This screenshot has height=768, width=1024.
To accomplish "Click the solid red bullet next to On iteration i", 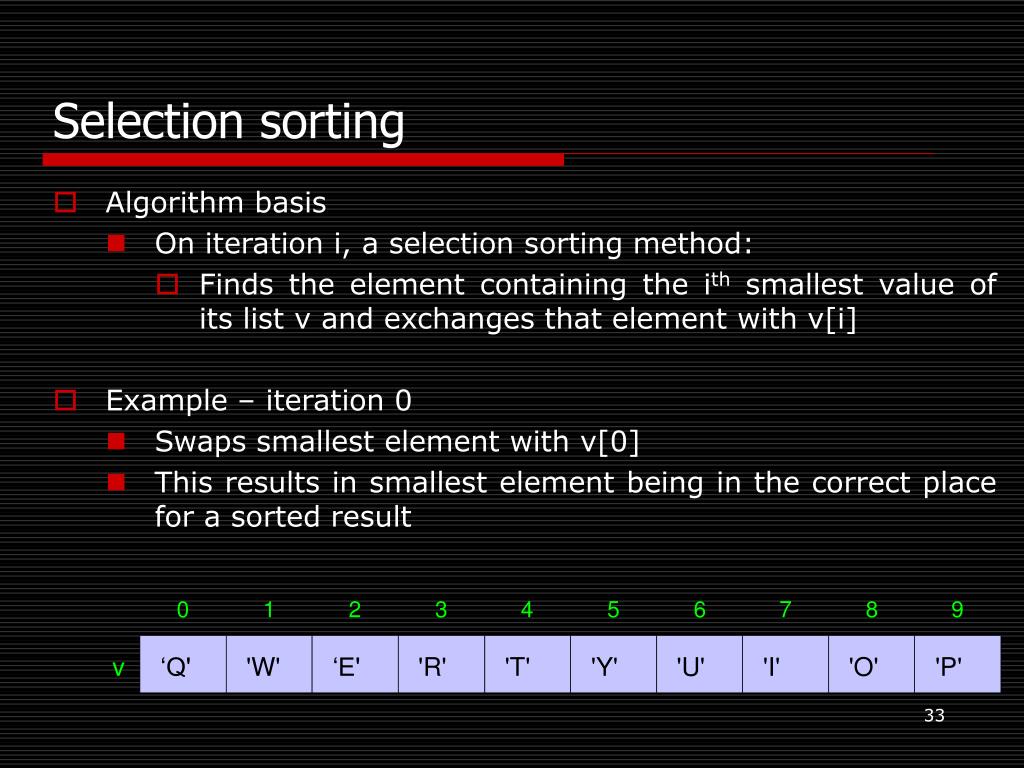I will click(116, 243).
